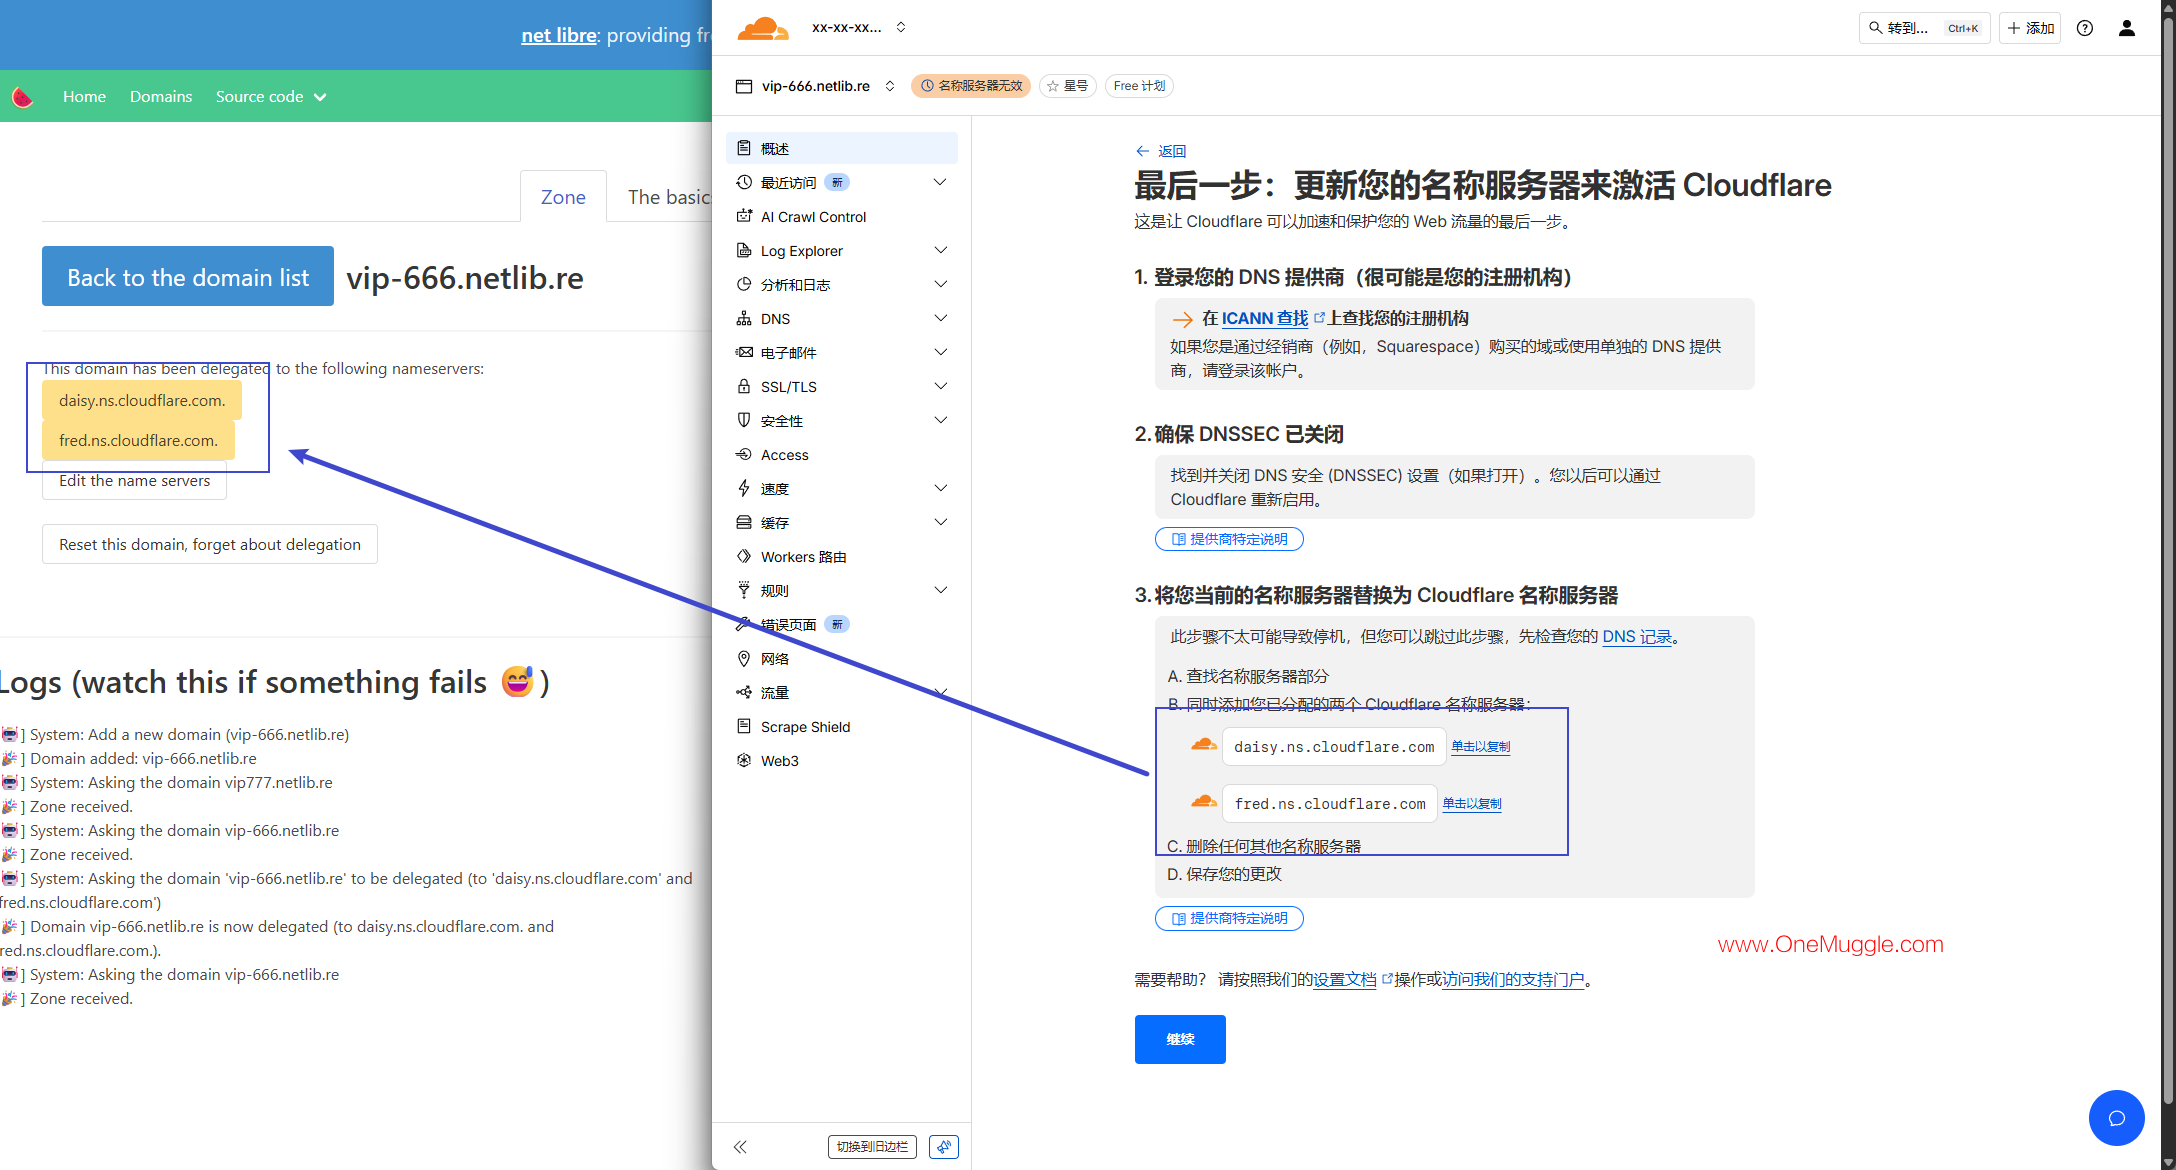Click the Log Explorer sidebar item

[842, 250]
